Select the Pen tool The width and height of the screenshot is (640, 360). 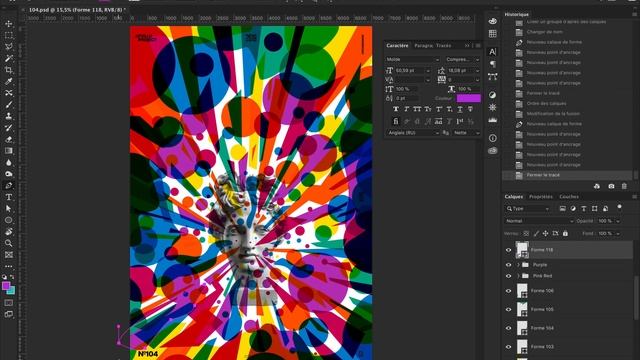tap(9, 185)
